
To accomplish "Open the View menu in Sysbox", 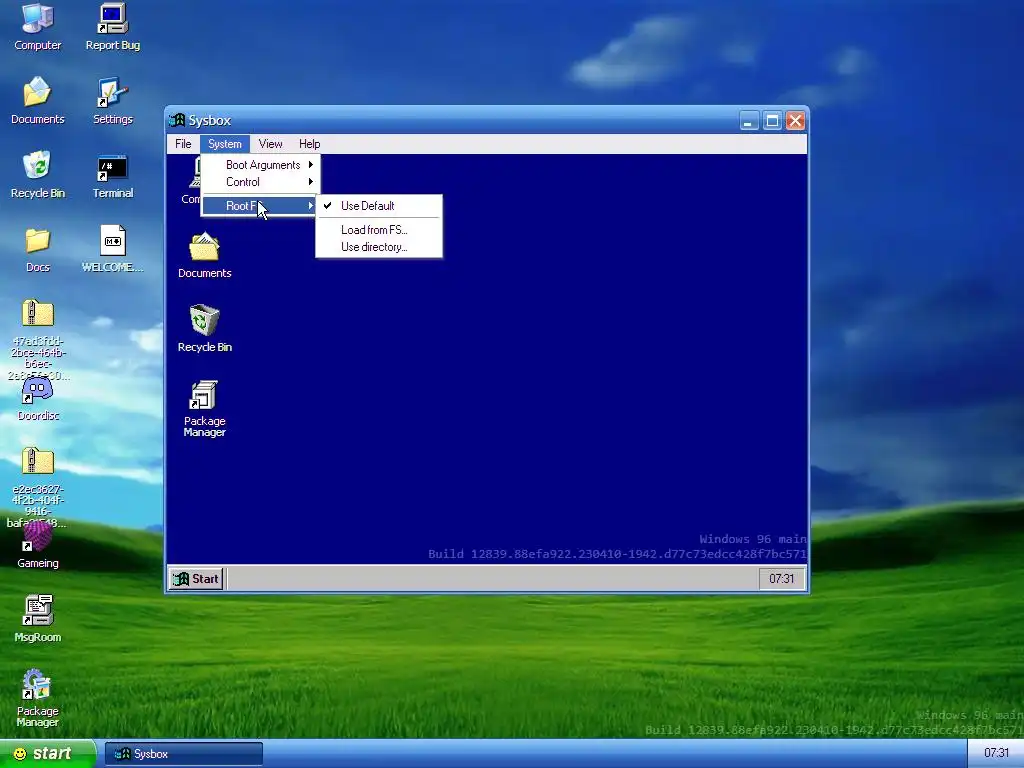I will (270, 144).
